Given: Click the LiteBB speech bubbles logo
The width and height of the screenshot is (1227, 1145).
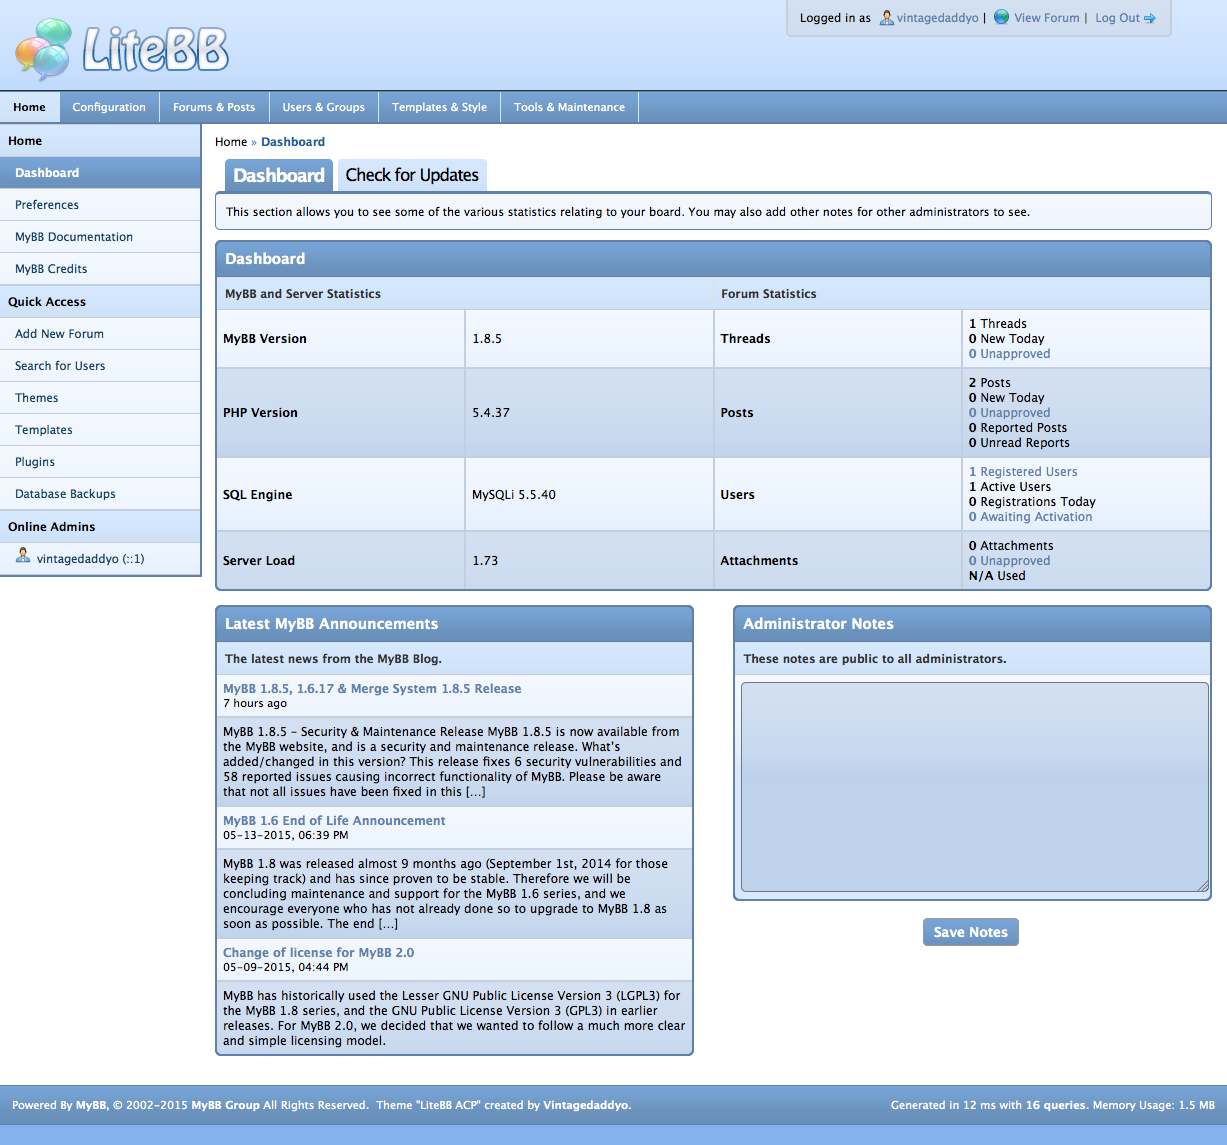Looking at the screenshot, I should click(44, 48).
